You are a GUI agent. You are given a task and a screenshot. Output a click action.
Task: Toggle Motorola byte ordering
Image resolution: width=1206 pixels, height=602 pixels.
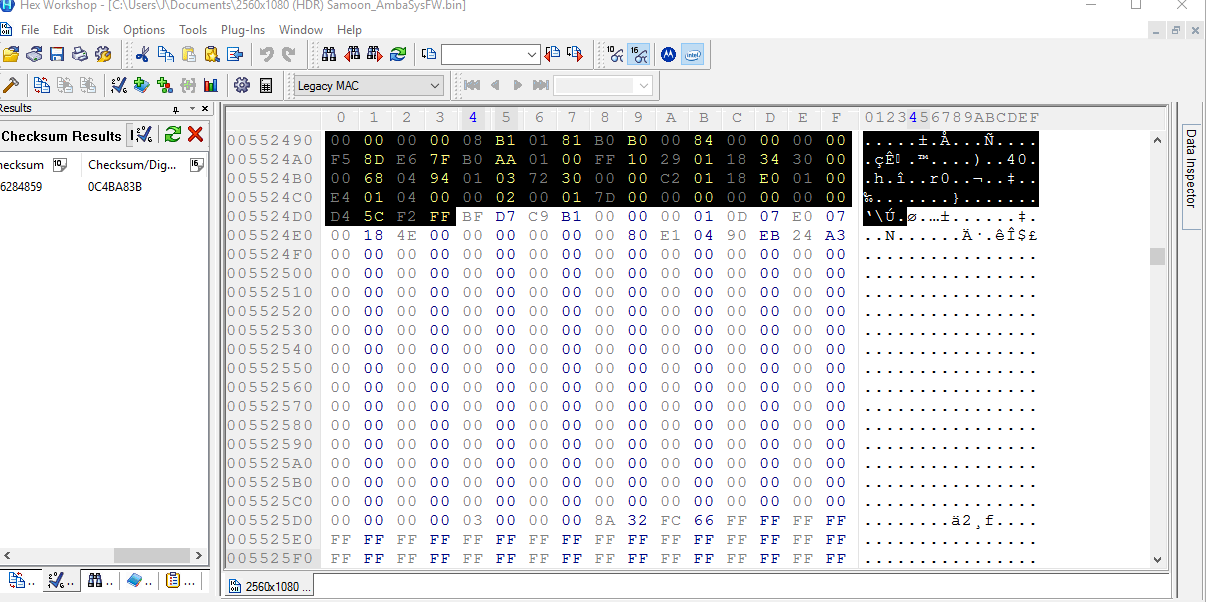(667, 54)
